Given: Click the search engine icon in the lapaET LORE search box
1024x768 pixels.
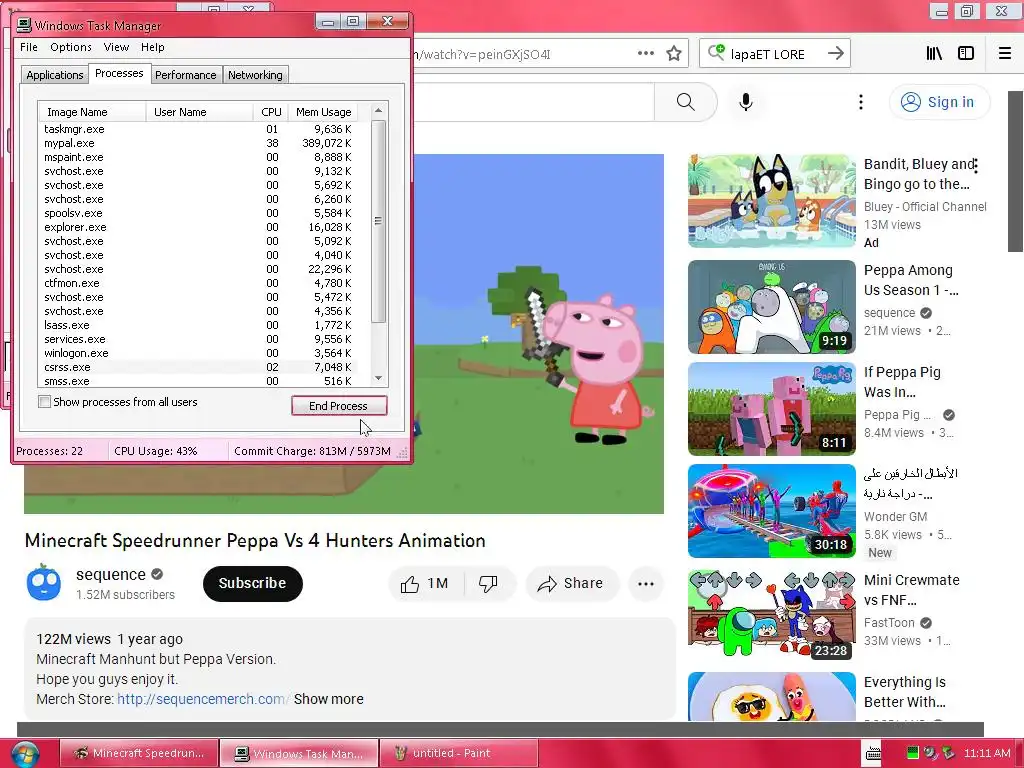Looking at the screenshot, I should 716,52.
